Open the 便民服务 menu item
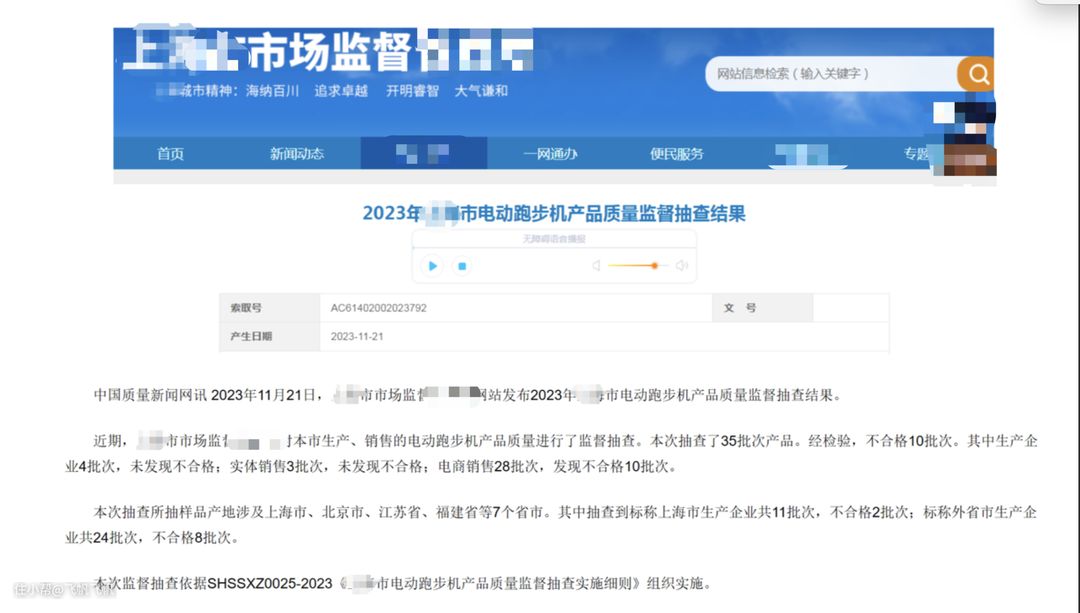1080x613 pixels. coord(677,154)
